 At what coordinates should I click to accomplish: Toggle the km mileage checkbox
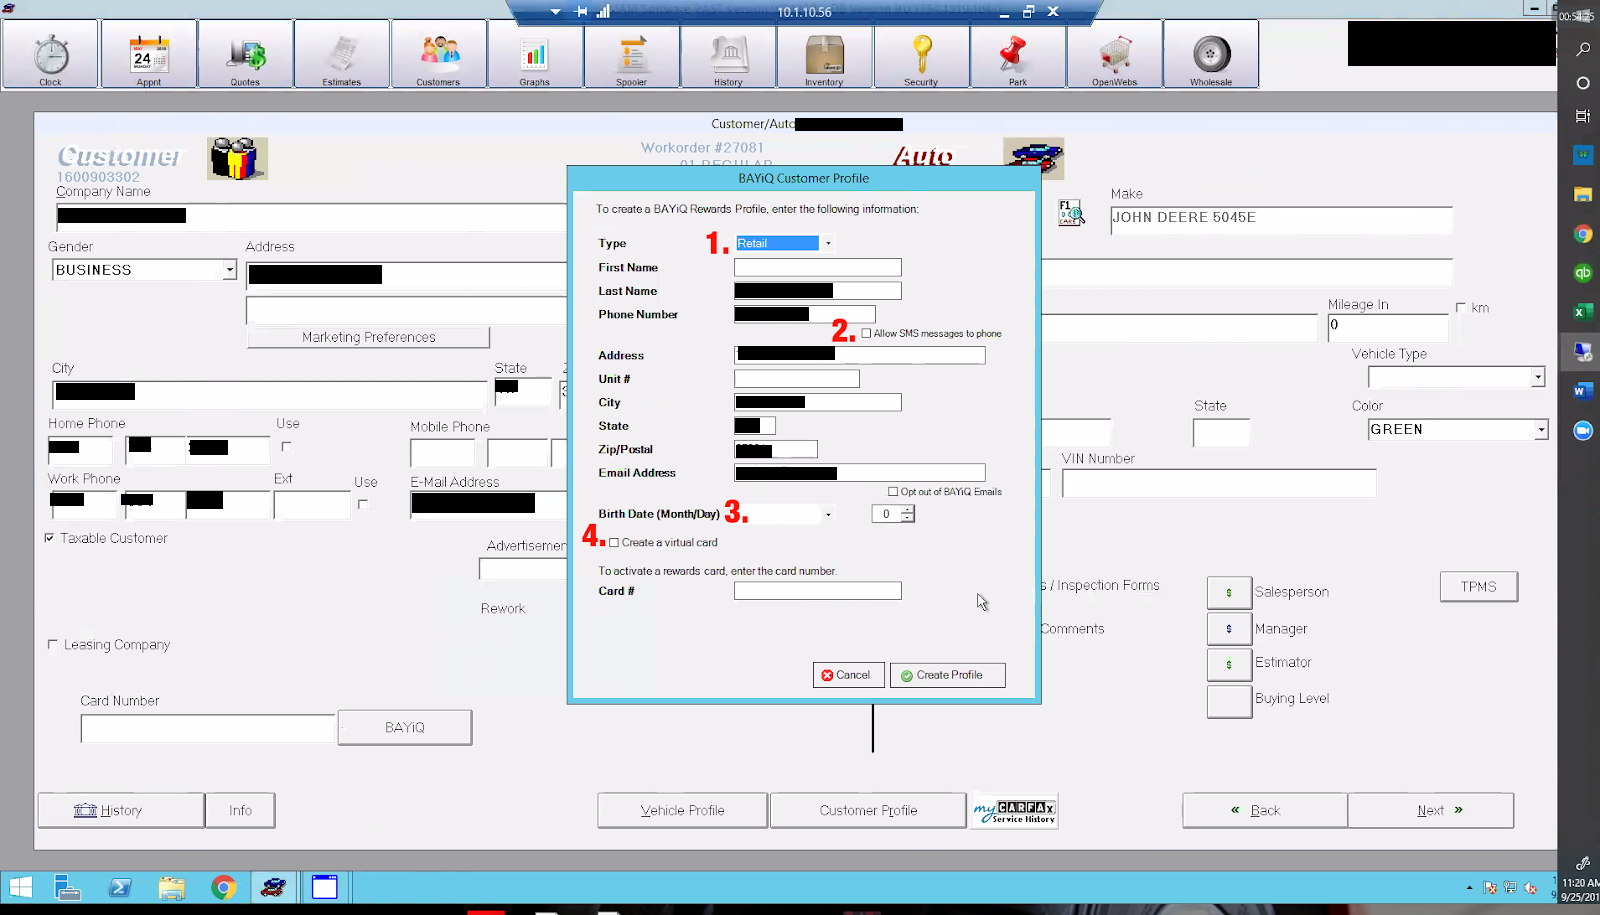[1461, 308]
